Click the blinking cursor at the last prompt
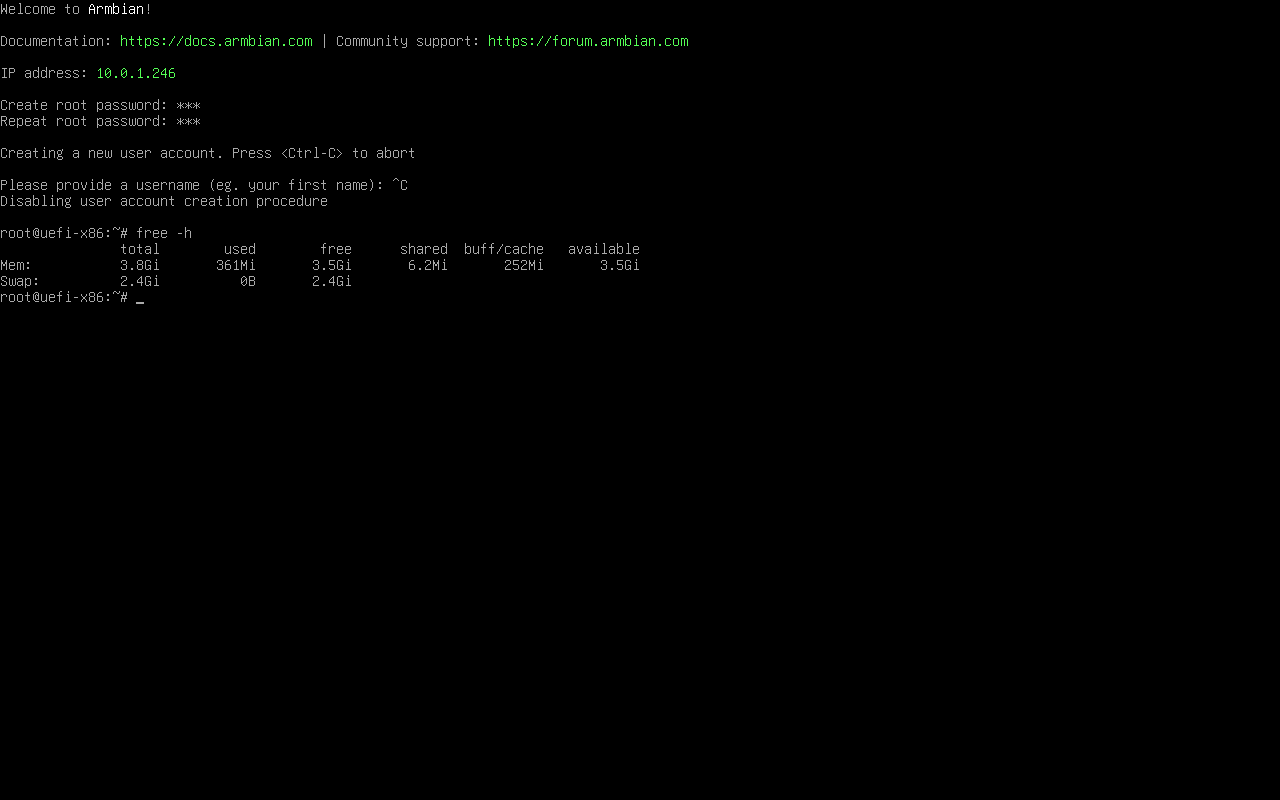 coord(140,298)
